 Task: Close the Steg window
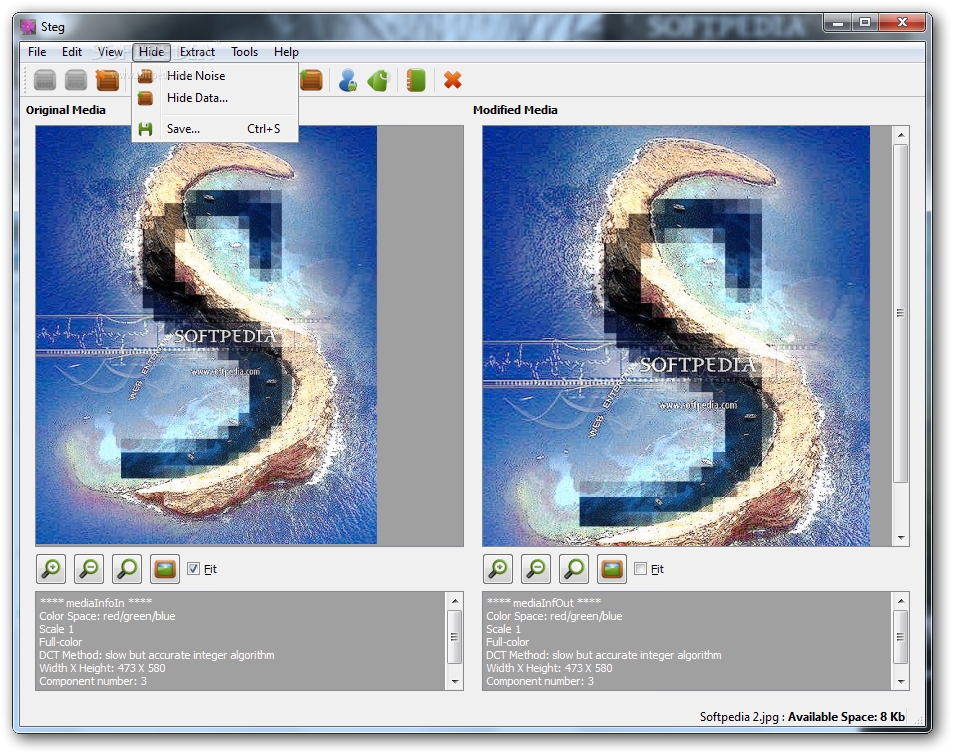click(x=903, y=23)
